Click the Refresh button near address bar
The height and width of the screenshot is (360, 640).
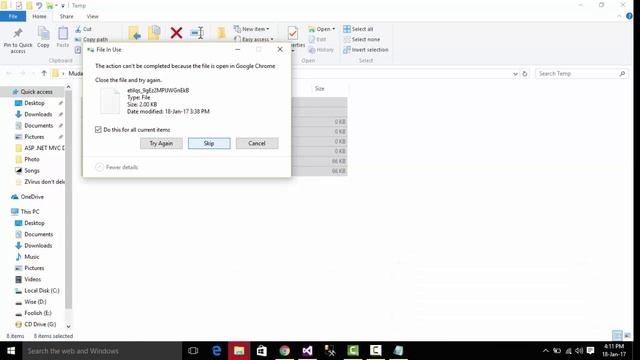pos(525,74)
